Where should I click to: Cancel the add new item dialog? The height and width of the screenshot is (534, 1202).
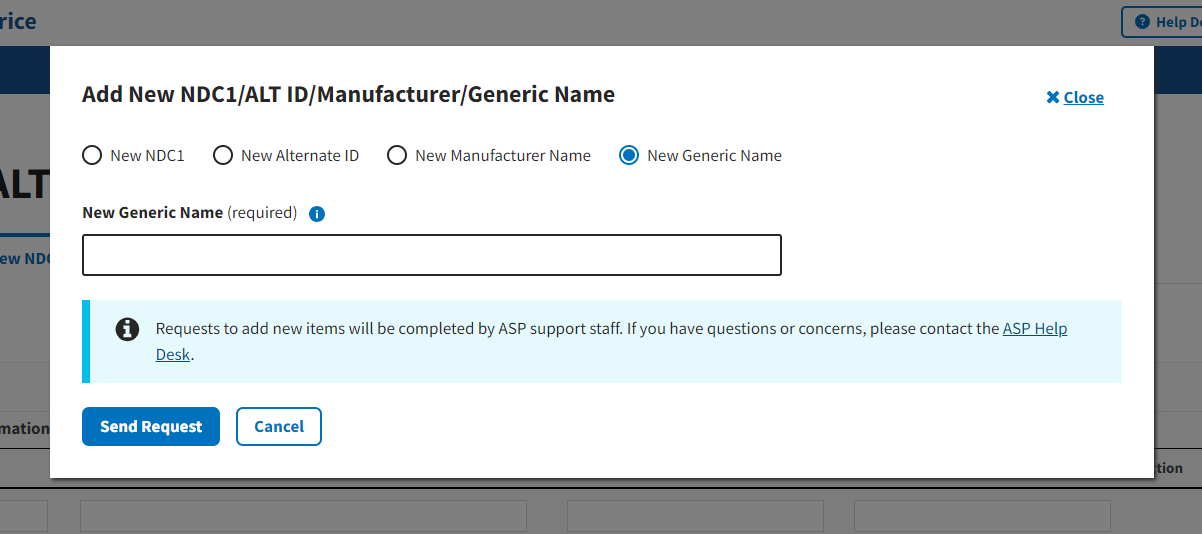click(x=278, y=426)
